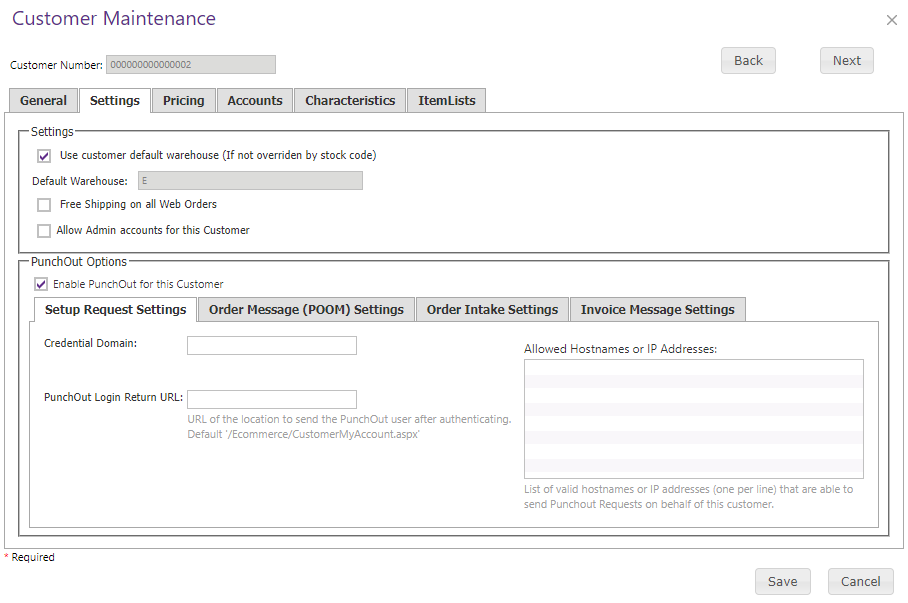This screenshot has width=908, height=603.
Task: Open the ItemLists tab
Action: coord(446,101)
